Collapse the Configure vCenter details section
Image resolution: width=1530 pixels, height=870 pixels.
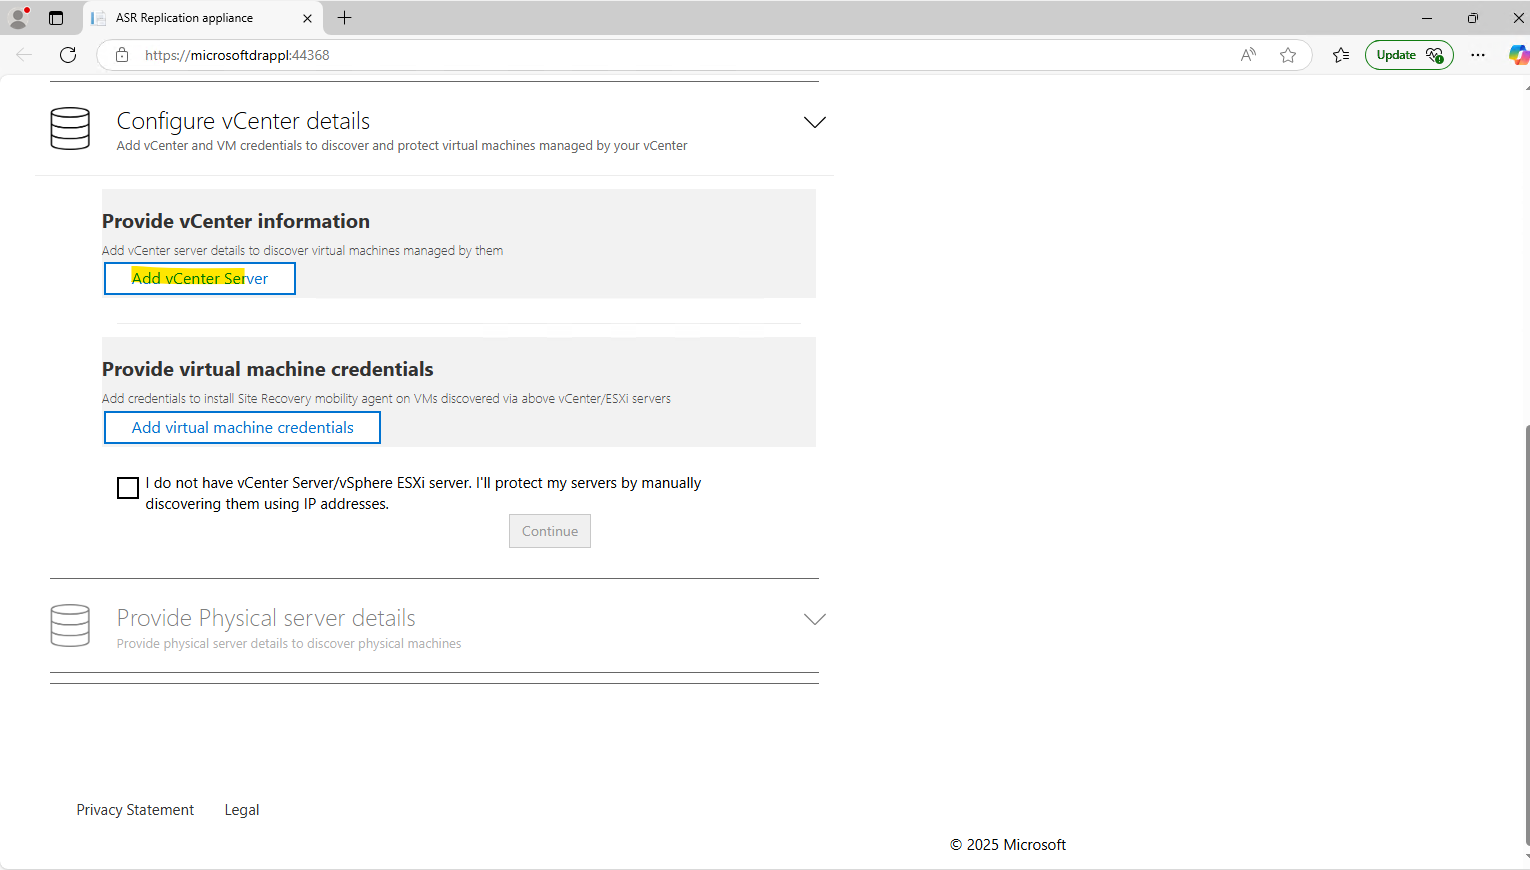click(x=815, y=122)
